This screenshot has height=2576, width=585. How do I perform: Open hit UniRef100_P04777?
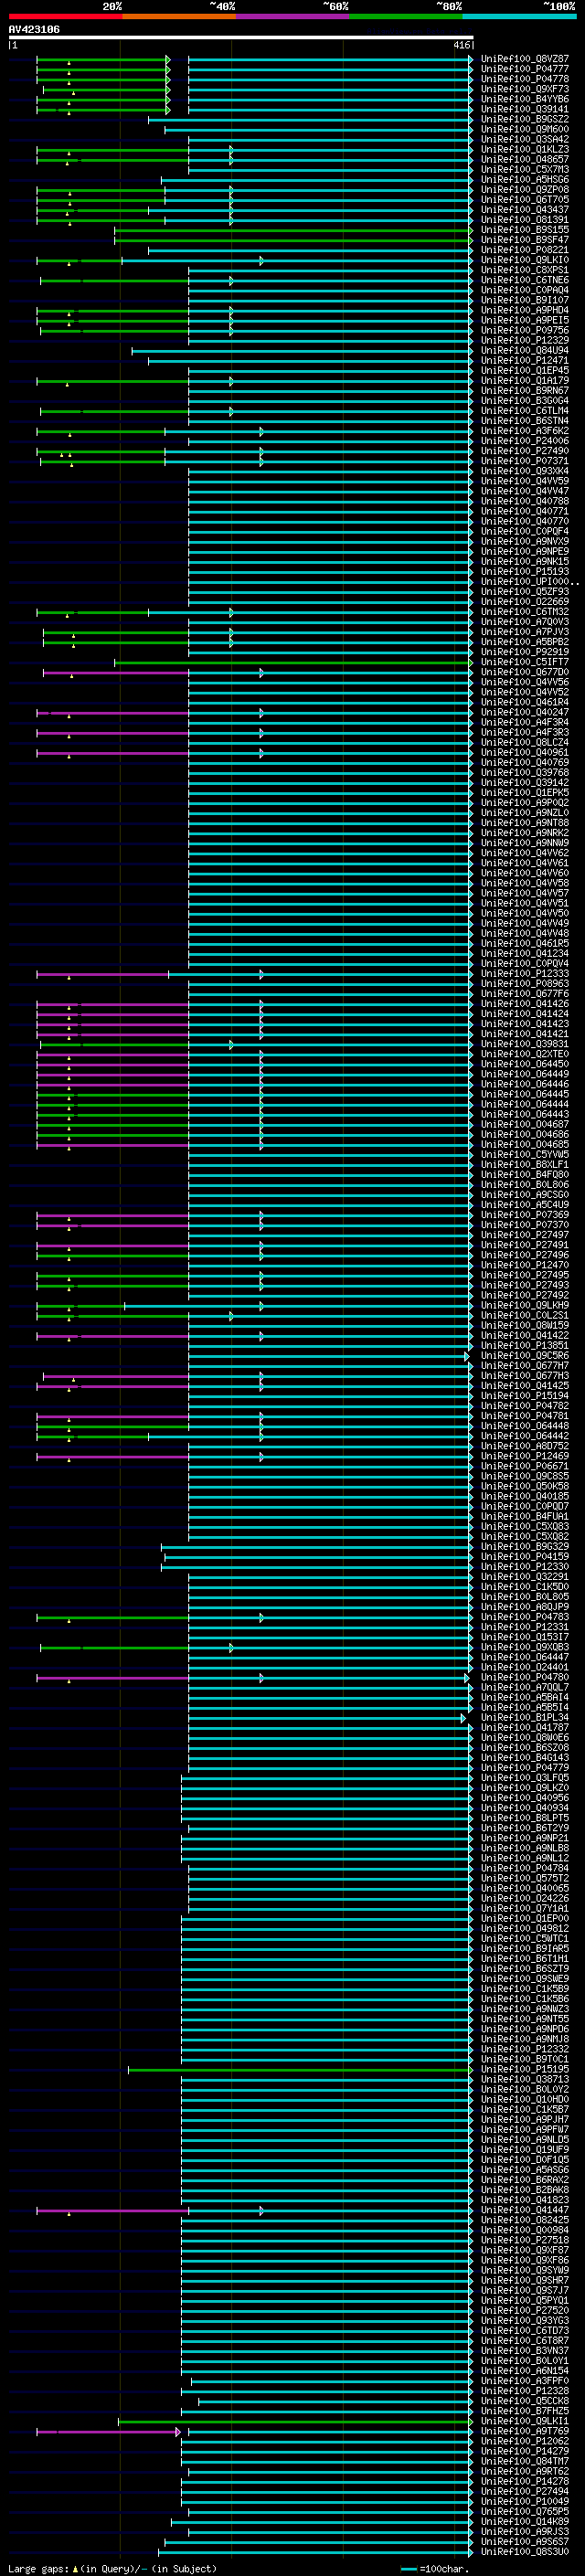[524, 69]
